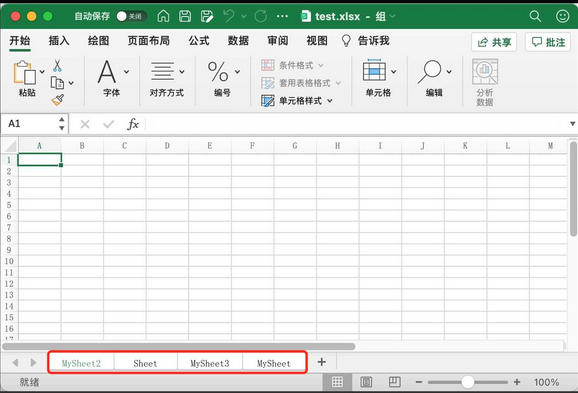Viewport: 578px width, 393px height.
Task: Switch to the Sheet sheet tab
Action: 145,364
